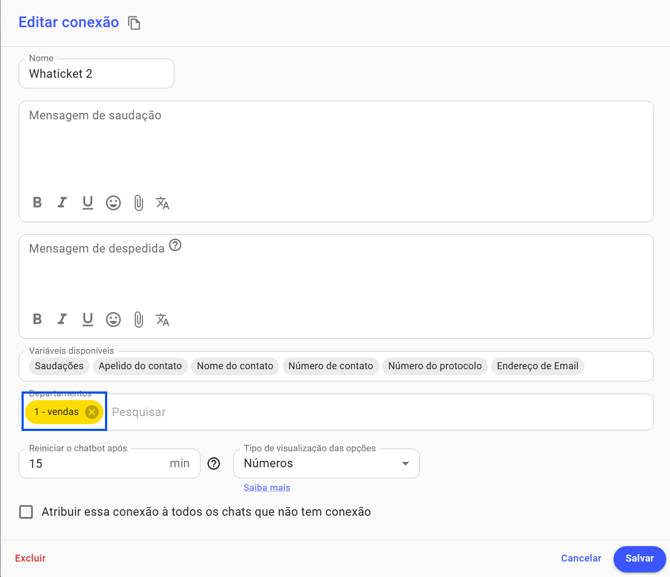Screen dimensions: 670x577
Task: Open the Tipo de visualização das opções dropdown
Action: 326,463
